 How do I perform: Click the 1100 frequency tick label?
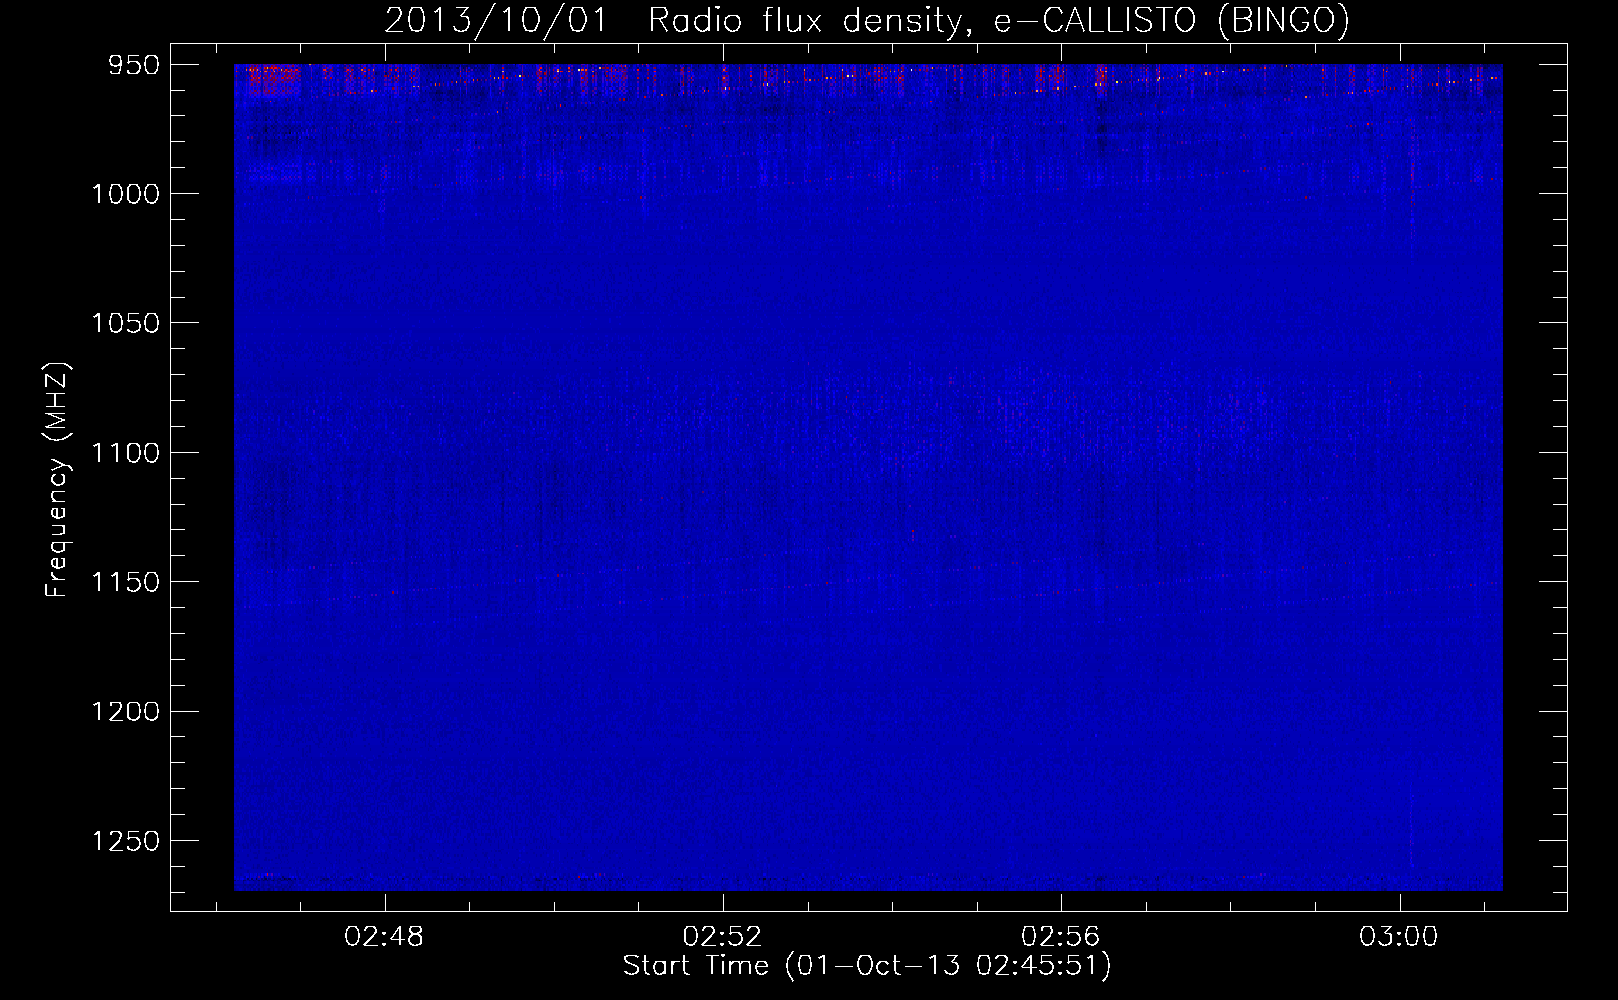point(126,453)
